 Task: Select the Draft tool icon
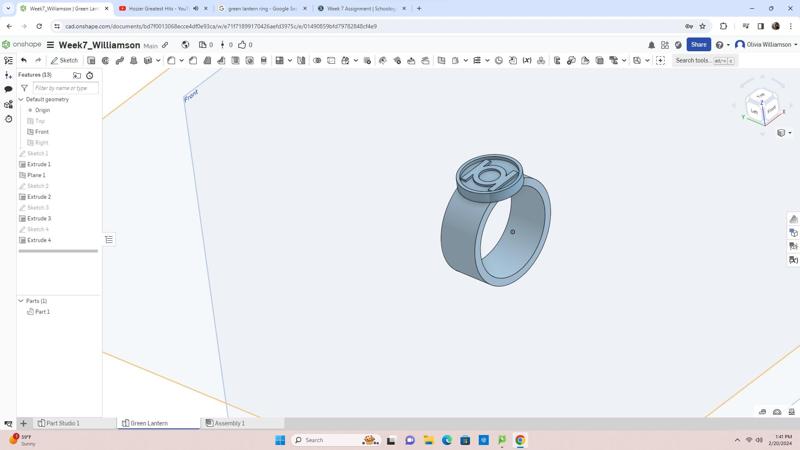point(207,60)
